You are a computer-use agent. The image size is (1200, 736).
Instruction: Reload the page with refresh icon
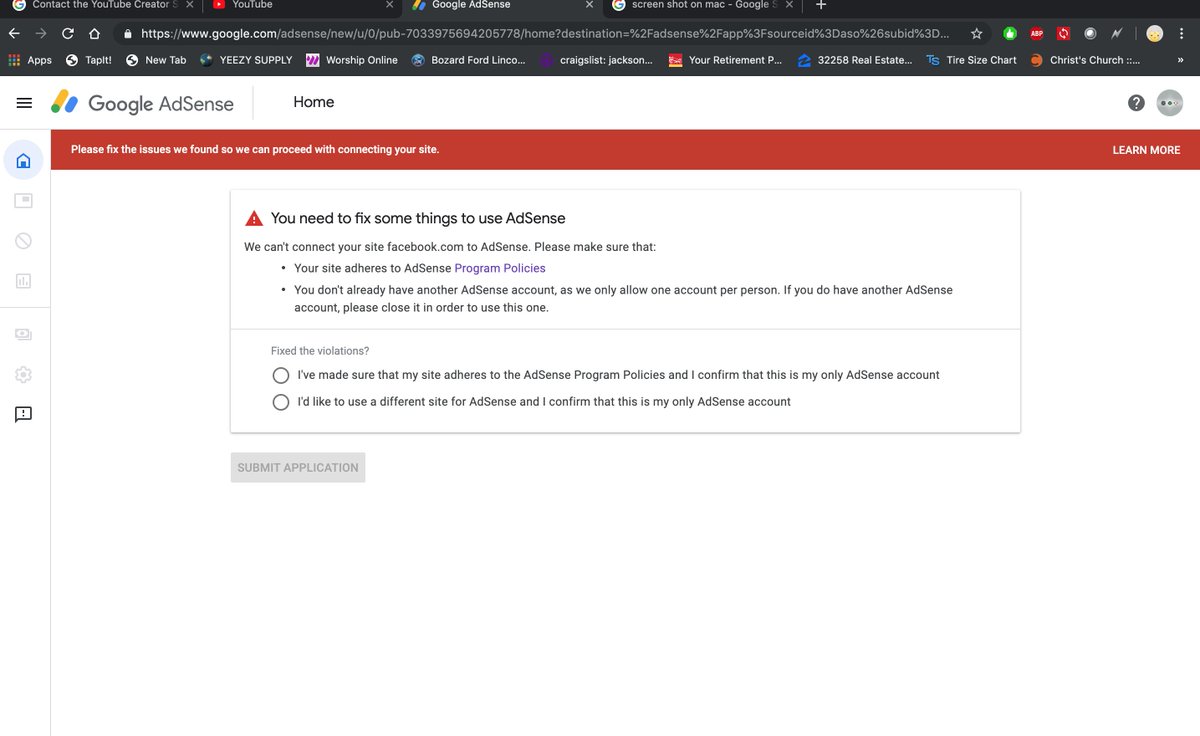tap(68, 33)
